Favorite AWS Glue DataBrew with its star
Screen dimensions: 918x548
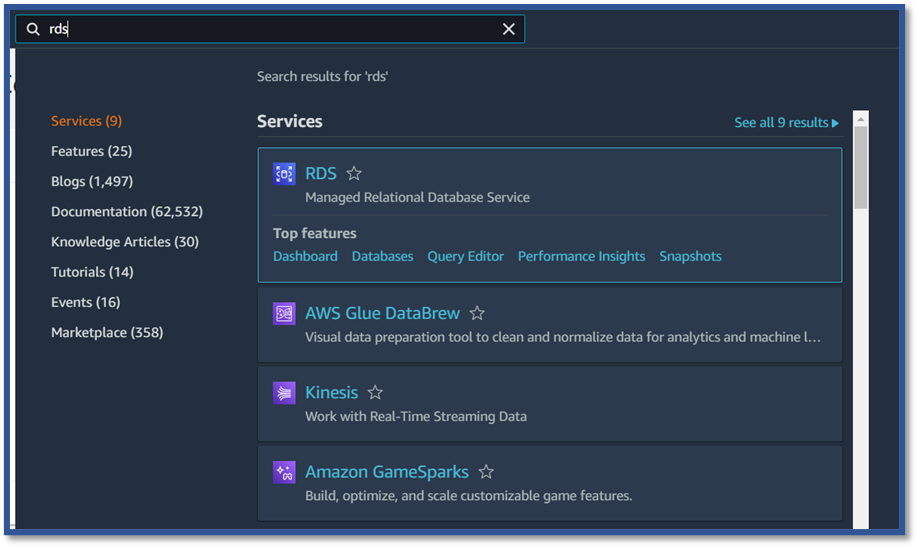(477, 313)
